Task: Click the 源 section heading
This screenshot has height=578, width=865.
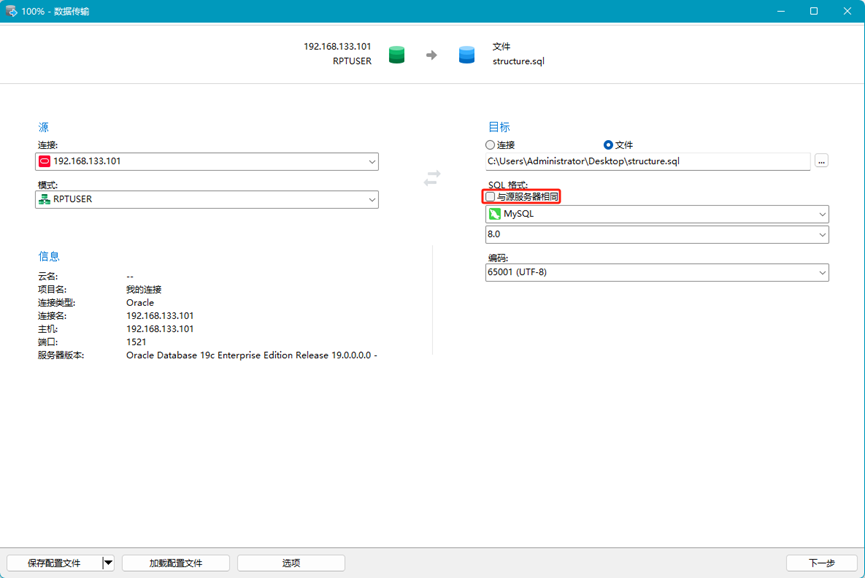Action: tap(44, 127)
